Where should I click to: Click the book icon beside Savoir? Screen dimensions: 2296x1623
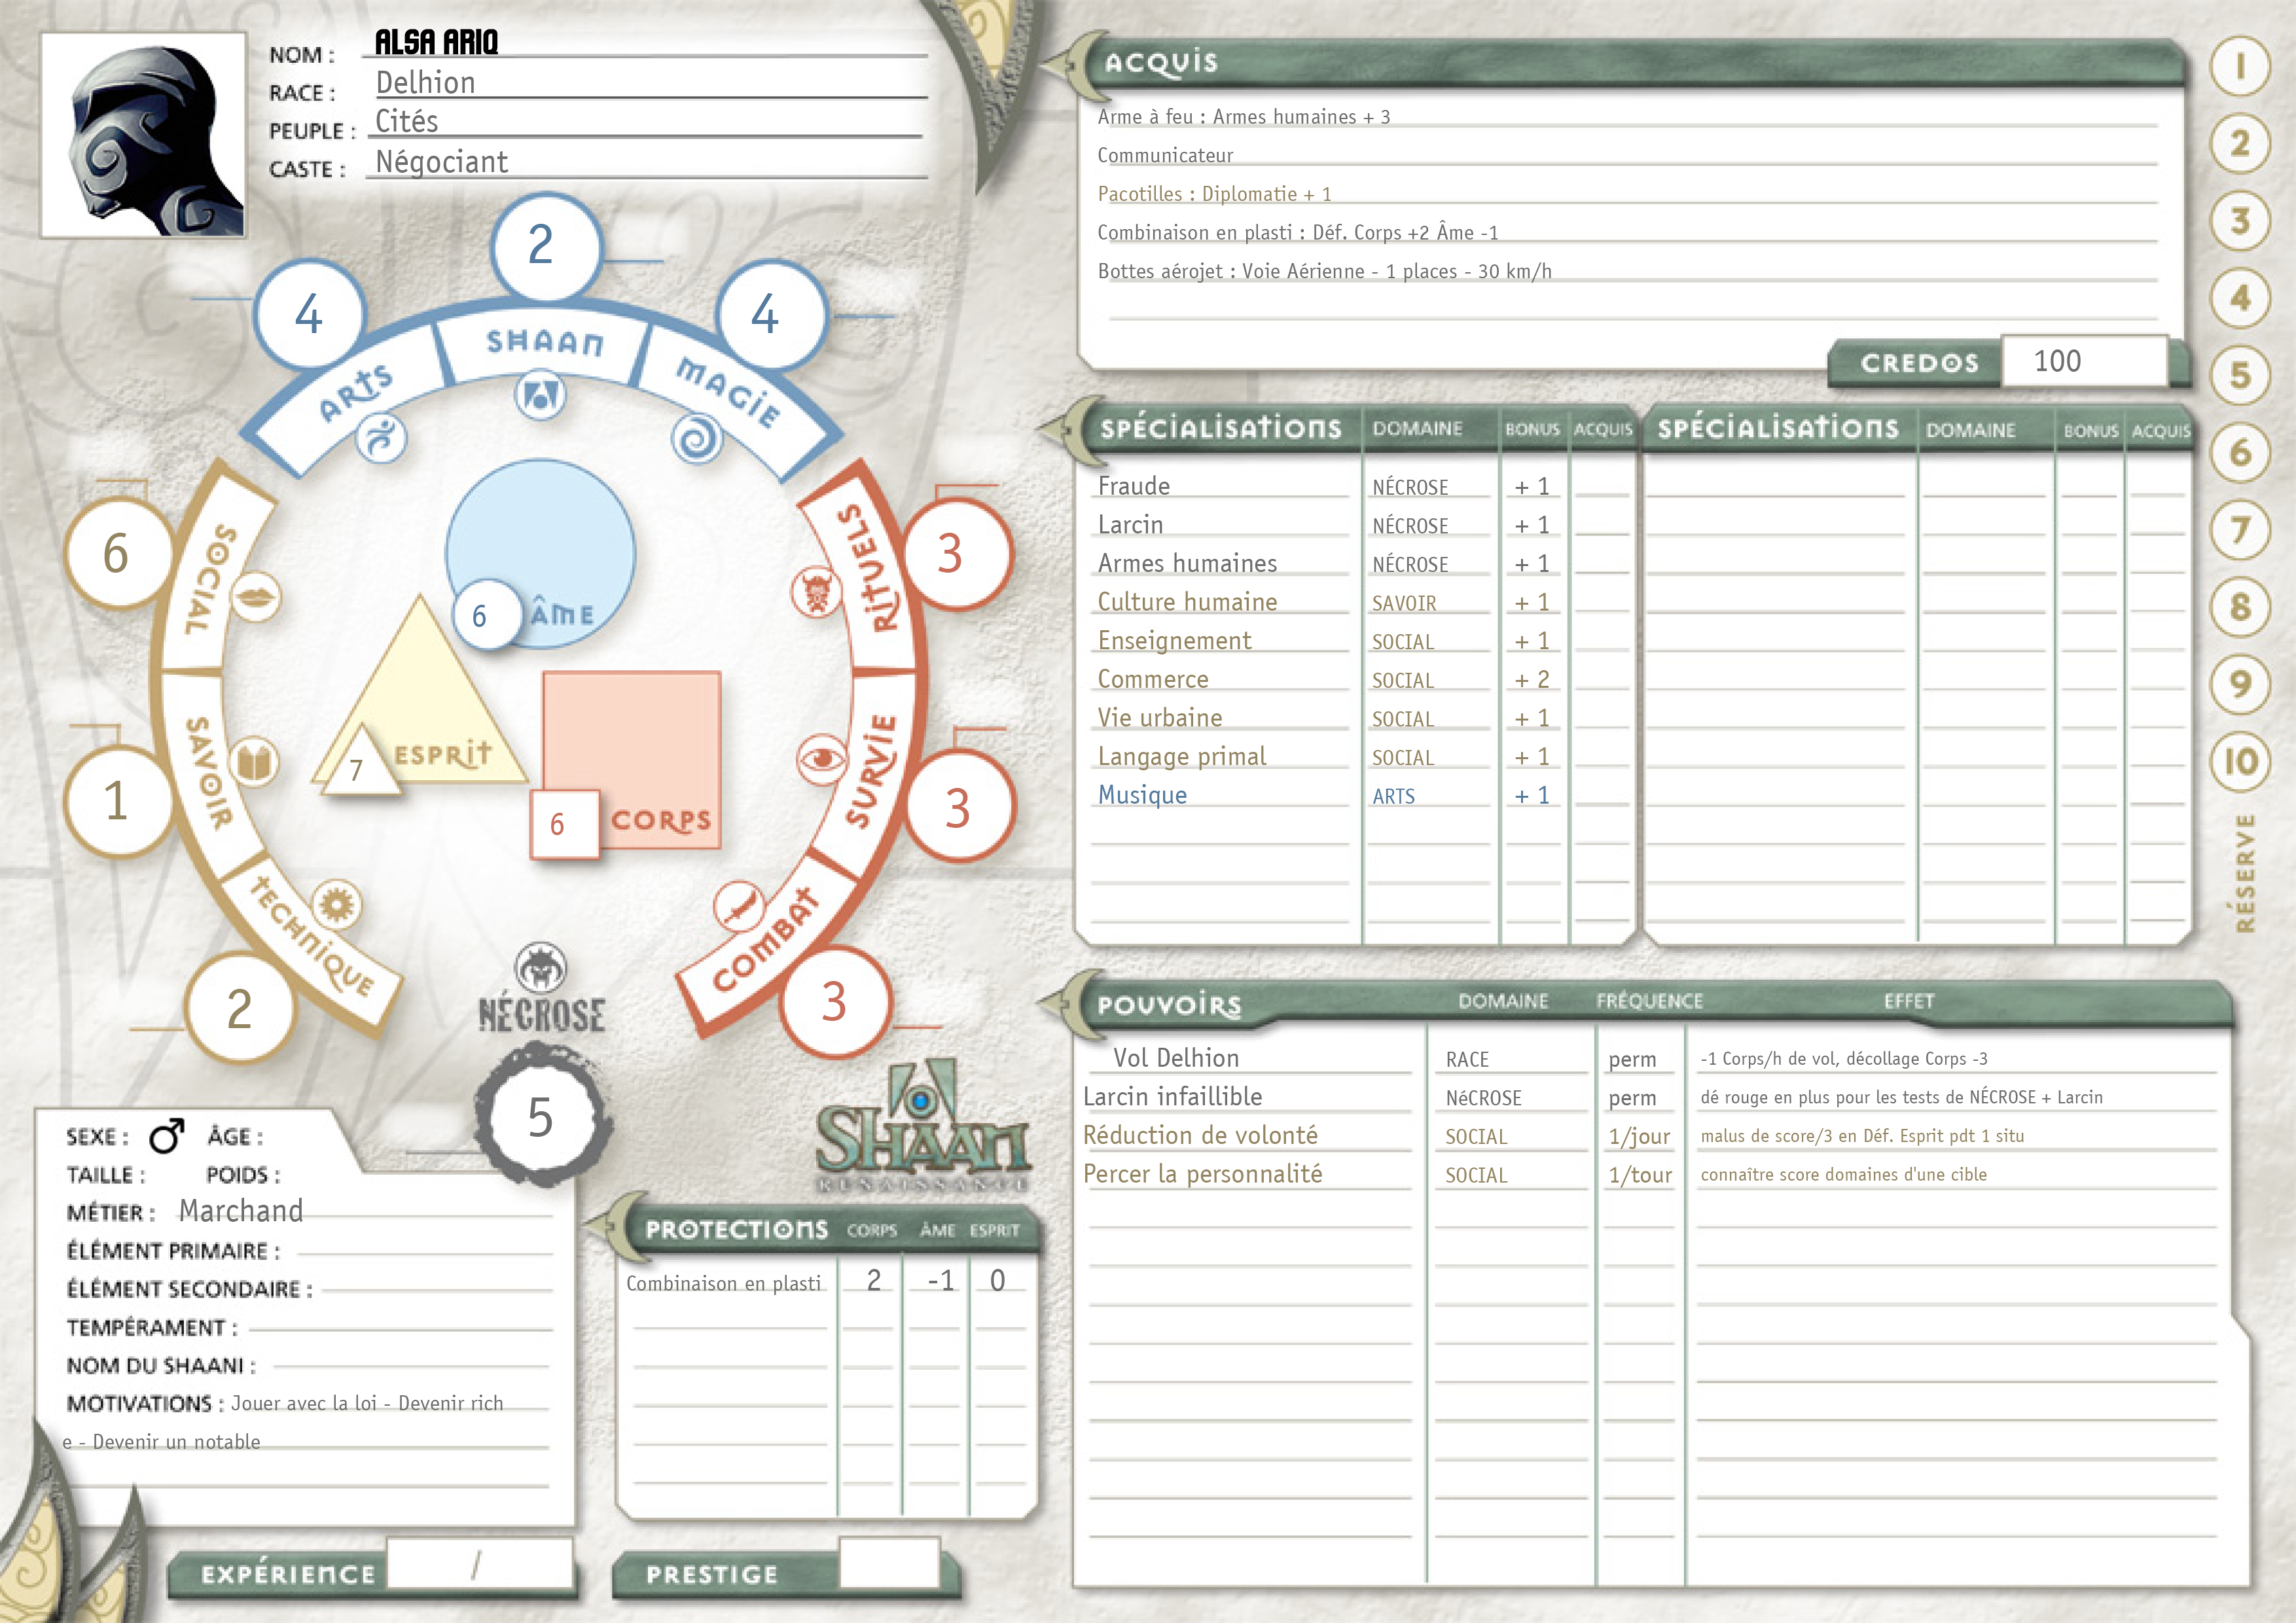point(254,763)
